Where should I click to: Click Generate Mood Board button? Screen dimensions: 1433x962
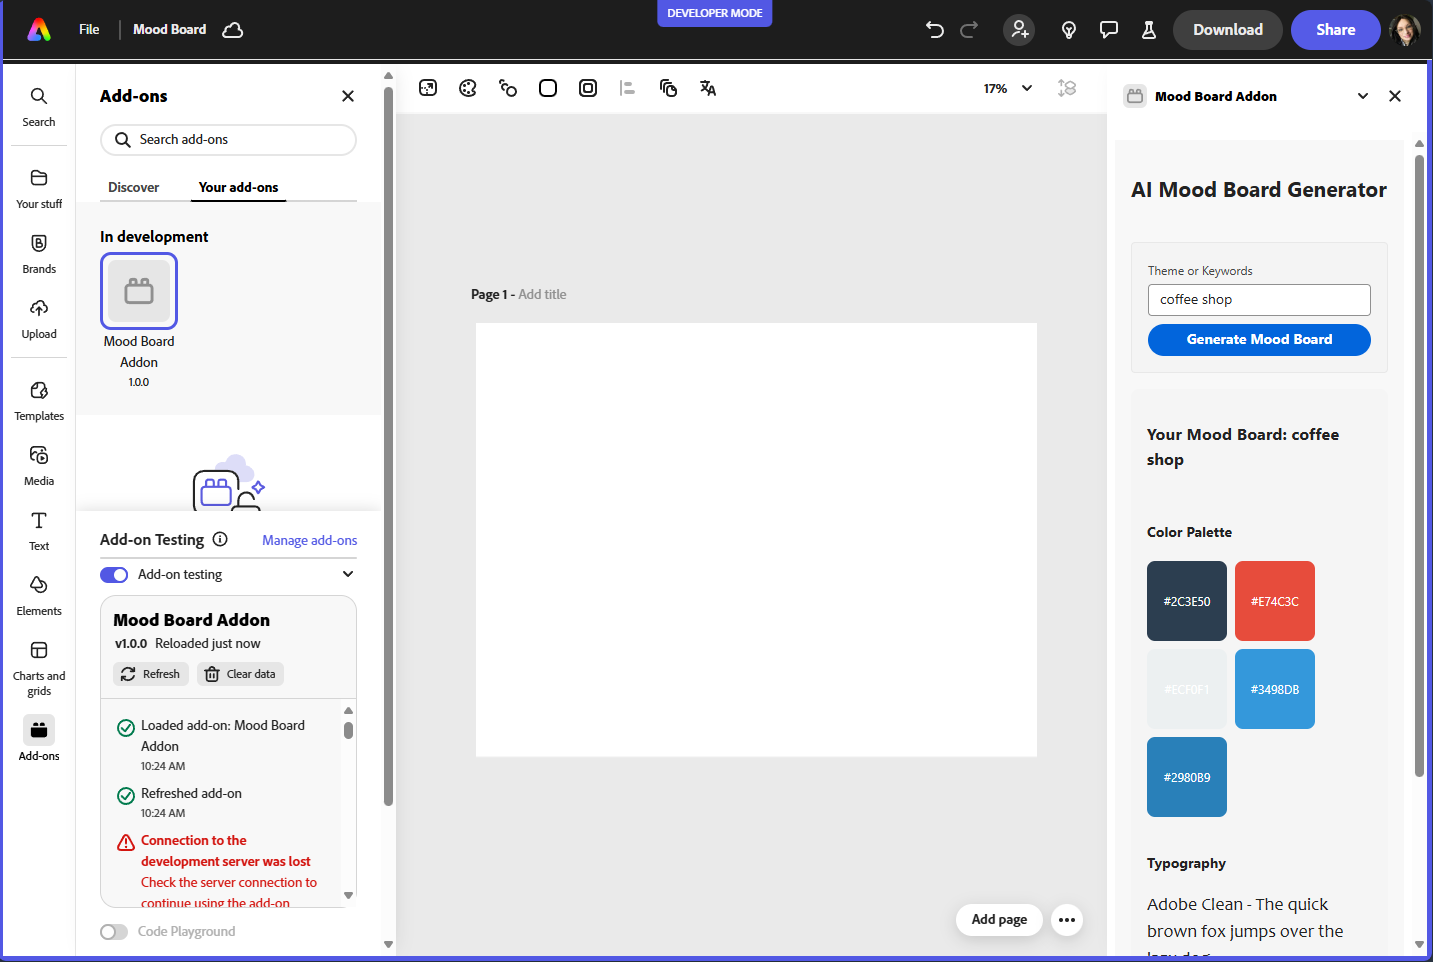coord(1259,340)
